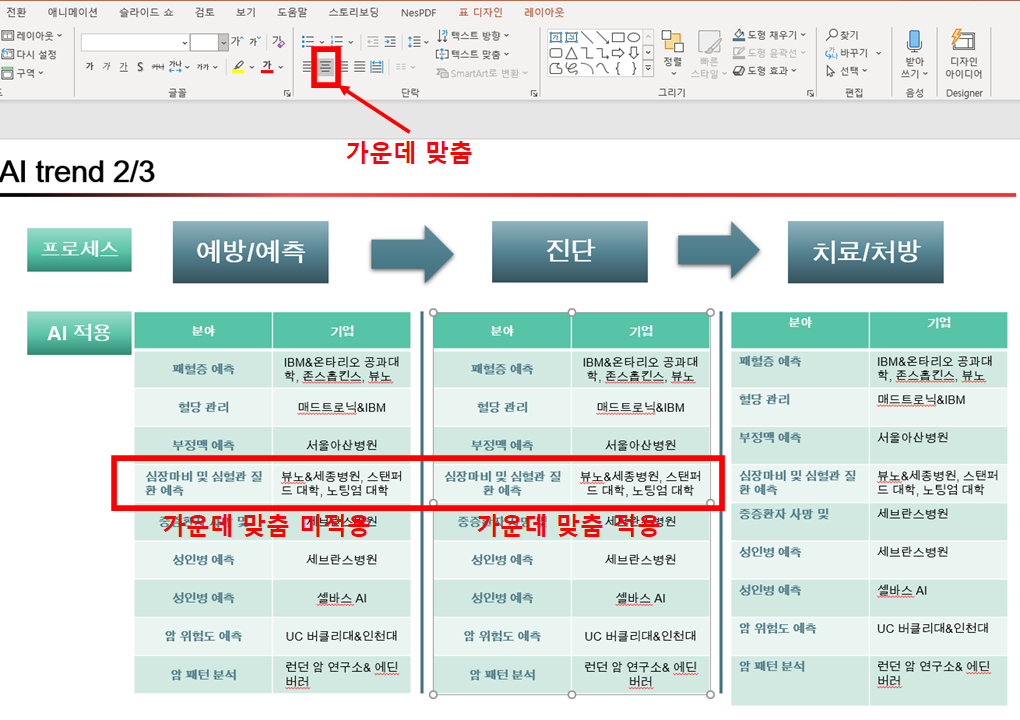Pick the right brace shape
Viewport: 1020px width, 720px height.
pos(634,68)
